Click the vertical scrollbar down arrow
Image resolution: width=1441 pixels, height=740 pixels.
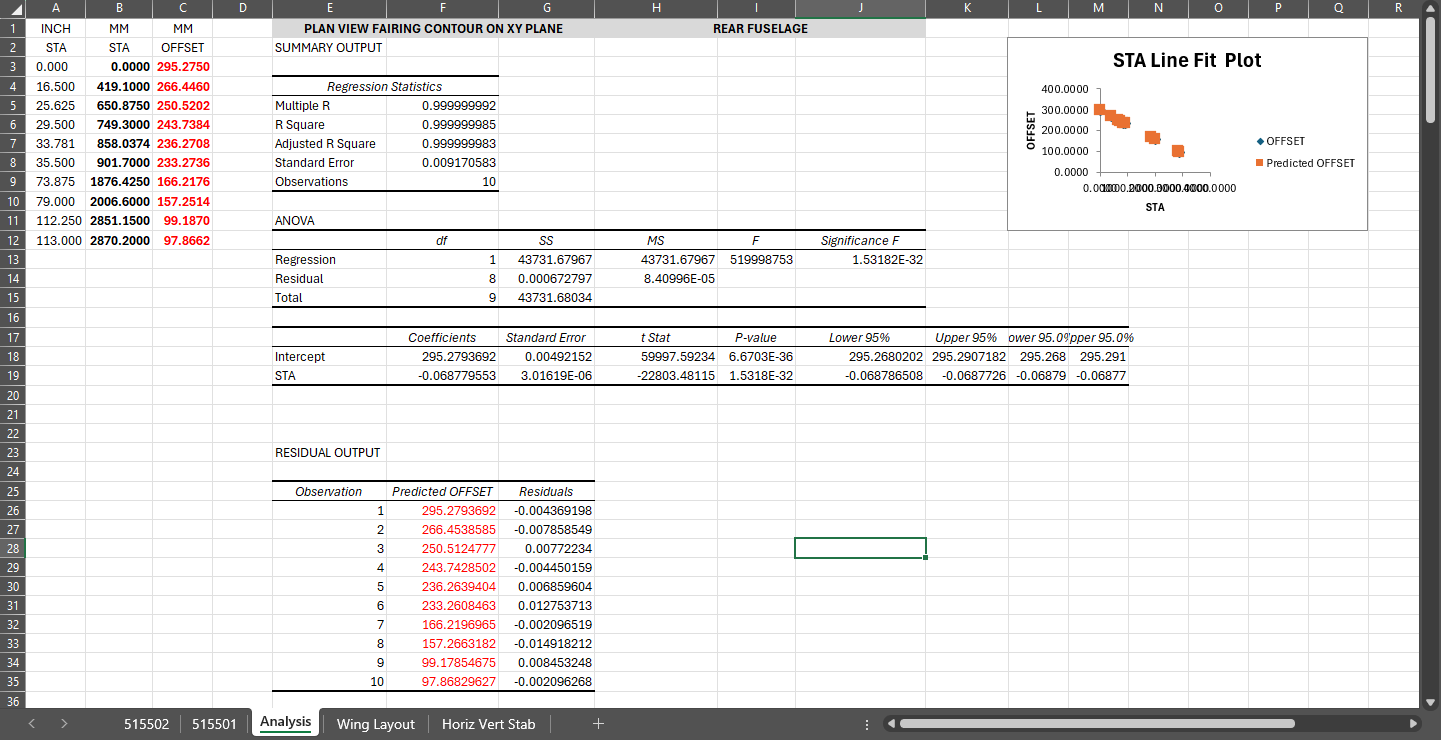(1429, 701)
